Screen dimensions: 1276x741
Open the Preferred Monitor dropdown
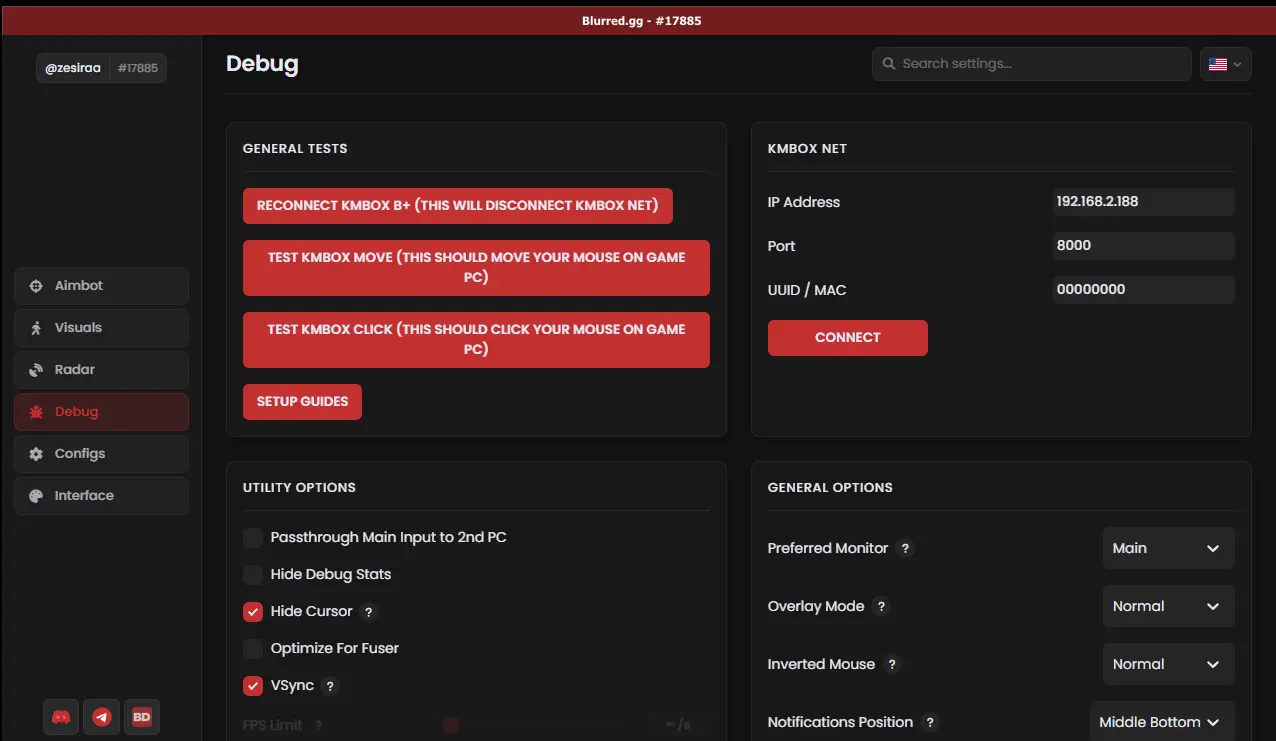(x=1168, y=549)
